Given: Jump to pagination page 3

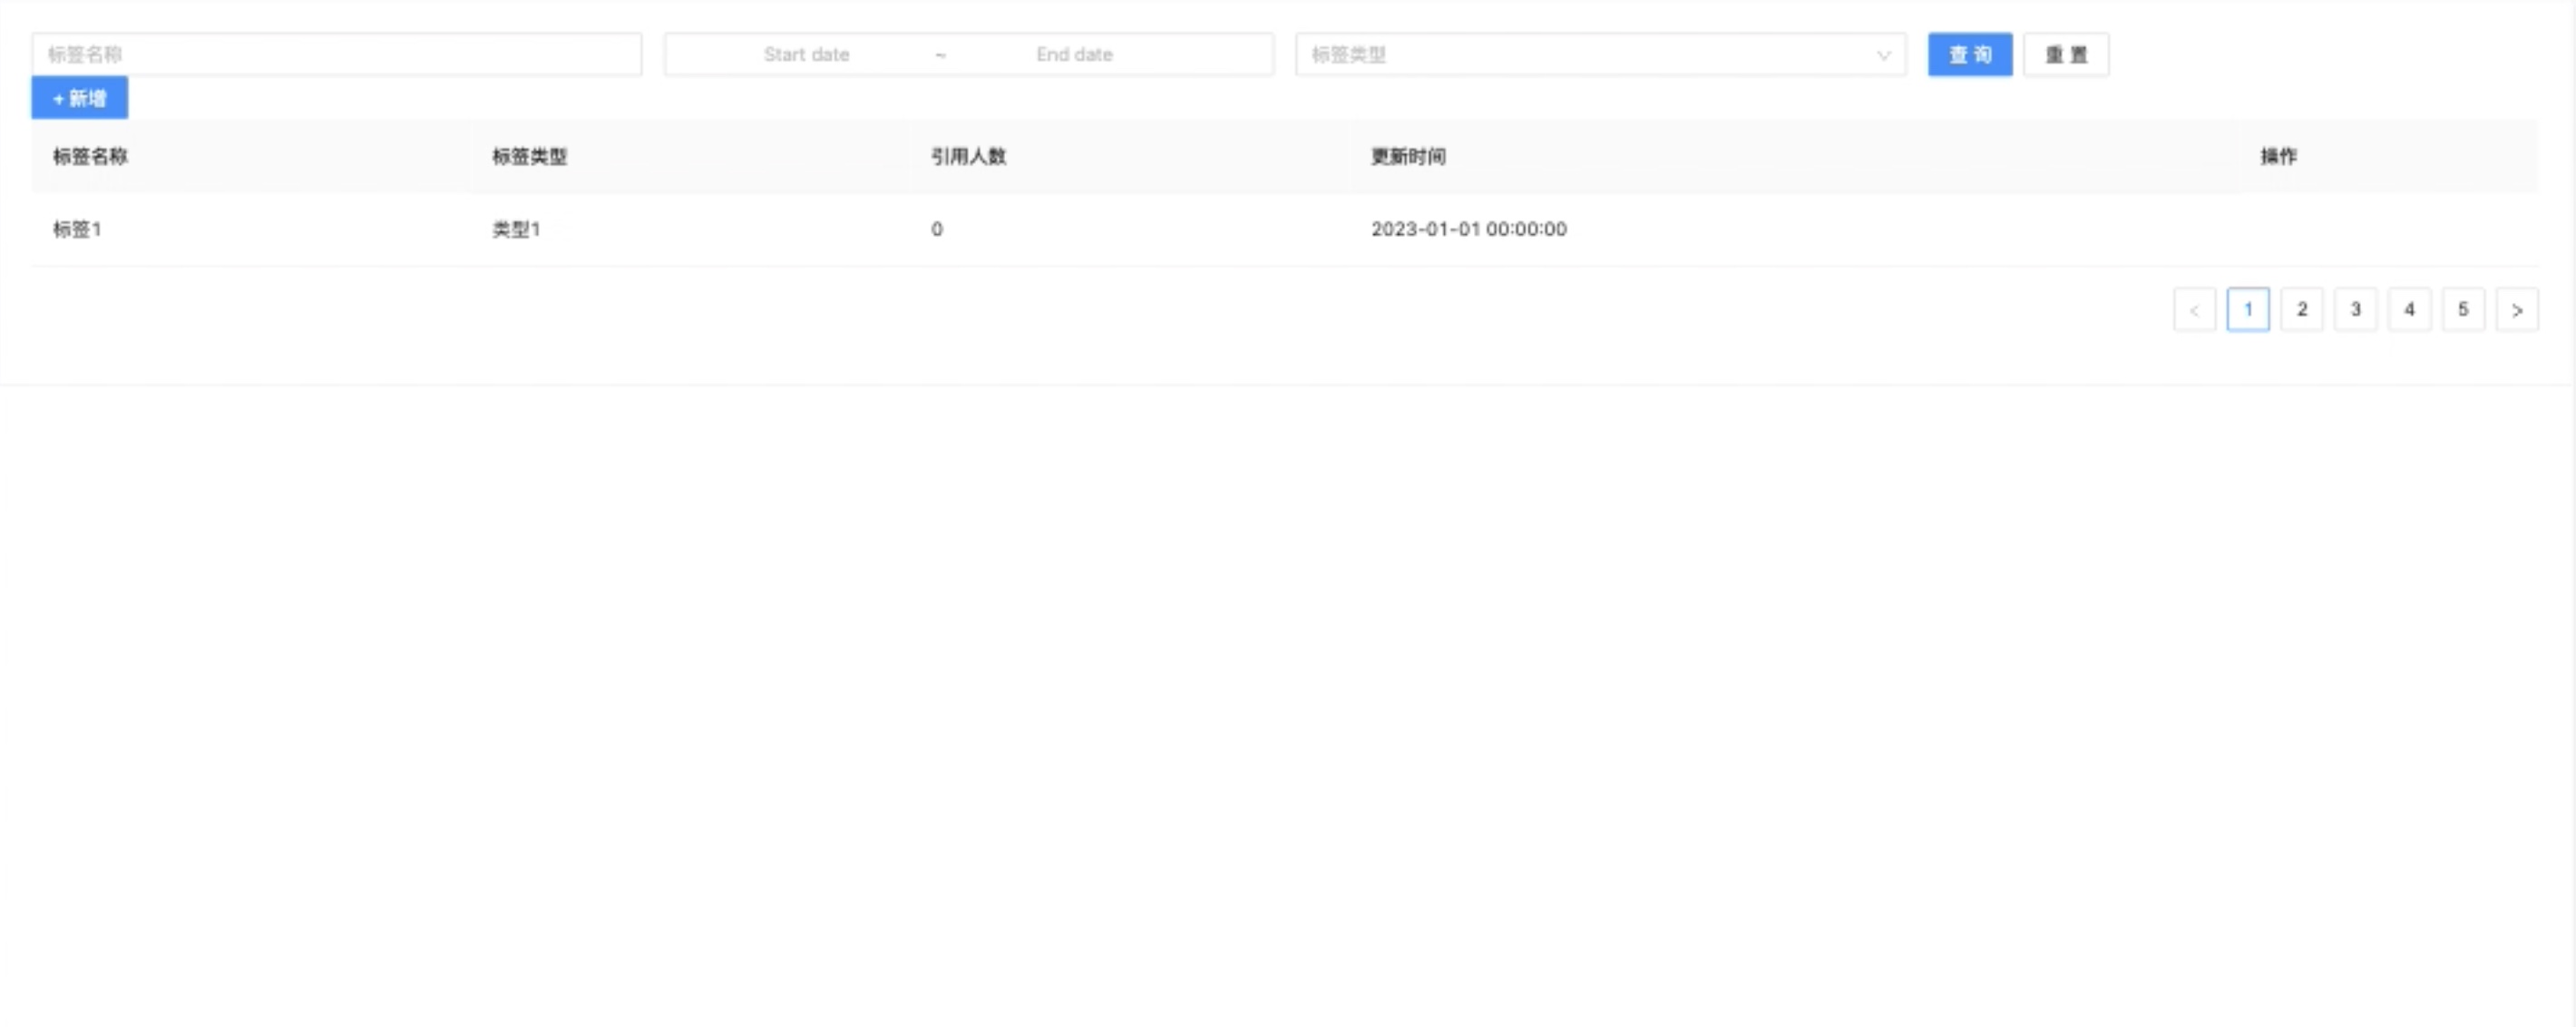Looking at the screenshot, I should click(2356, 310).
